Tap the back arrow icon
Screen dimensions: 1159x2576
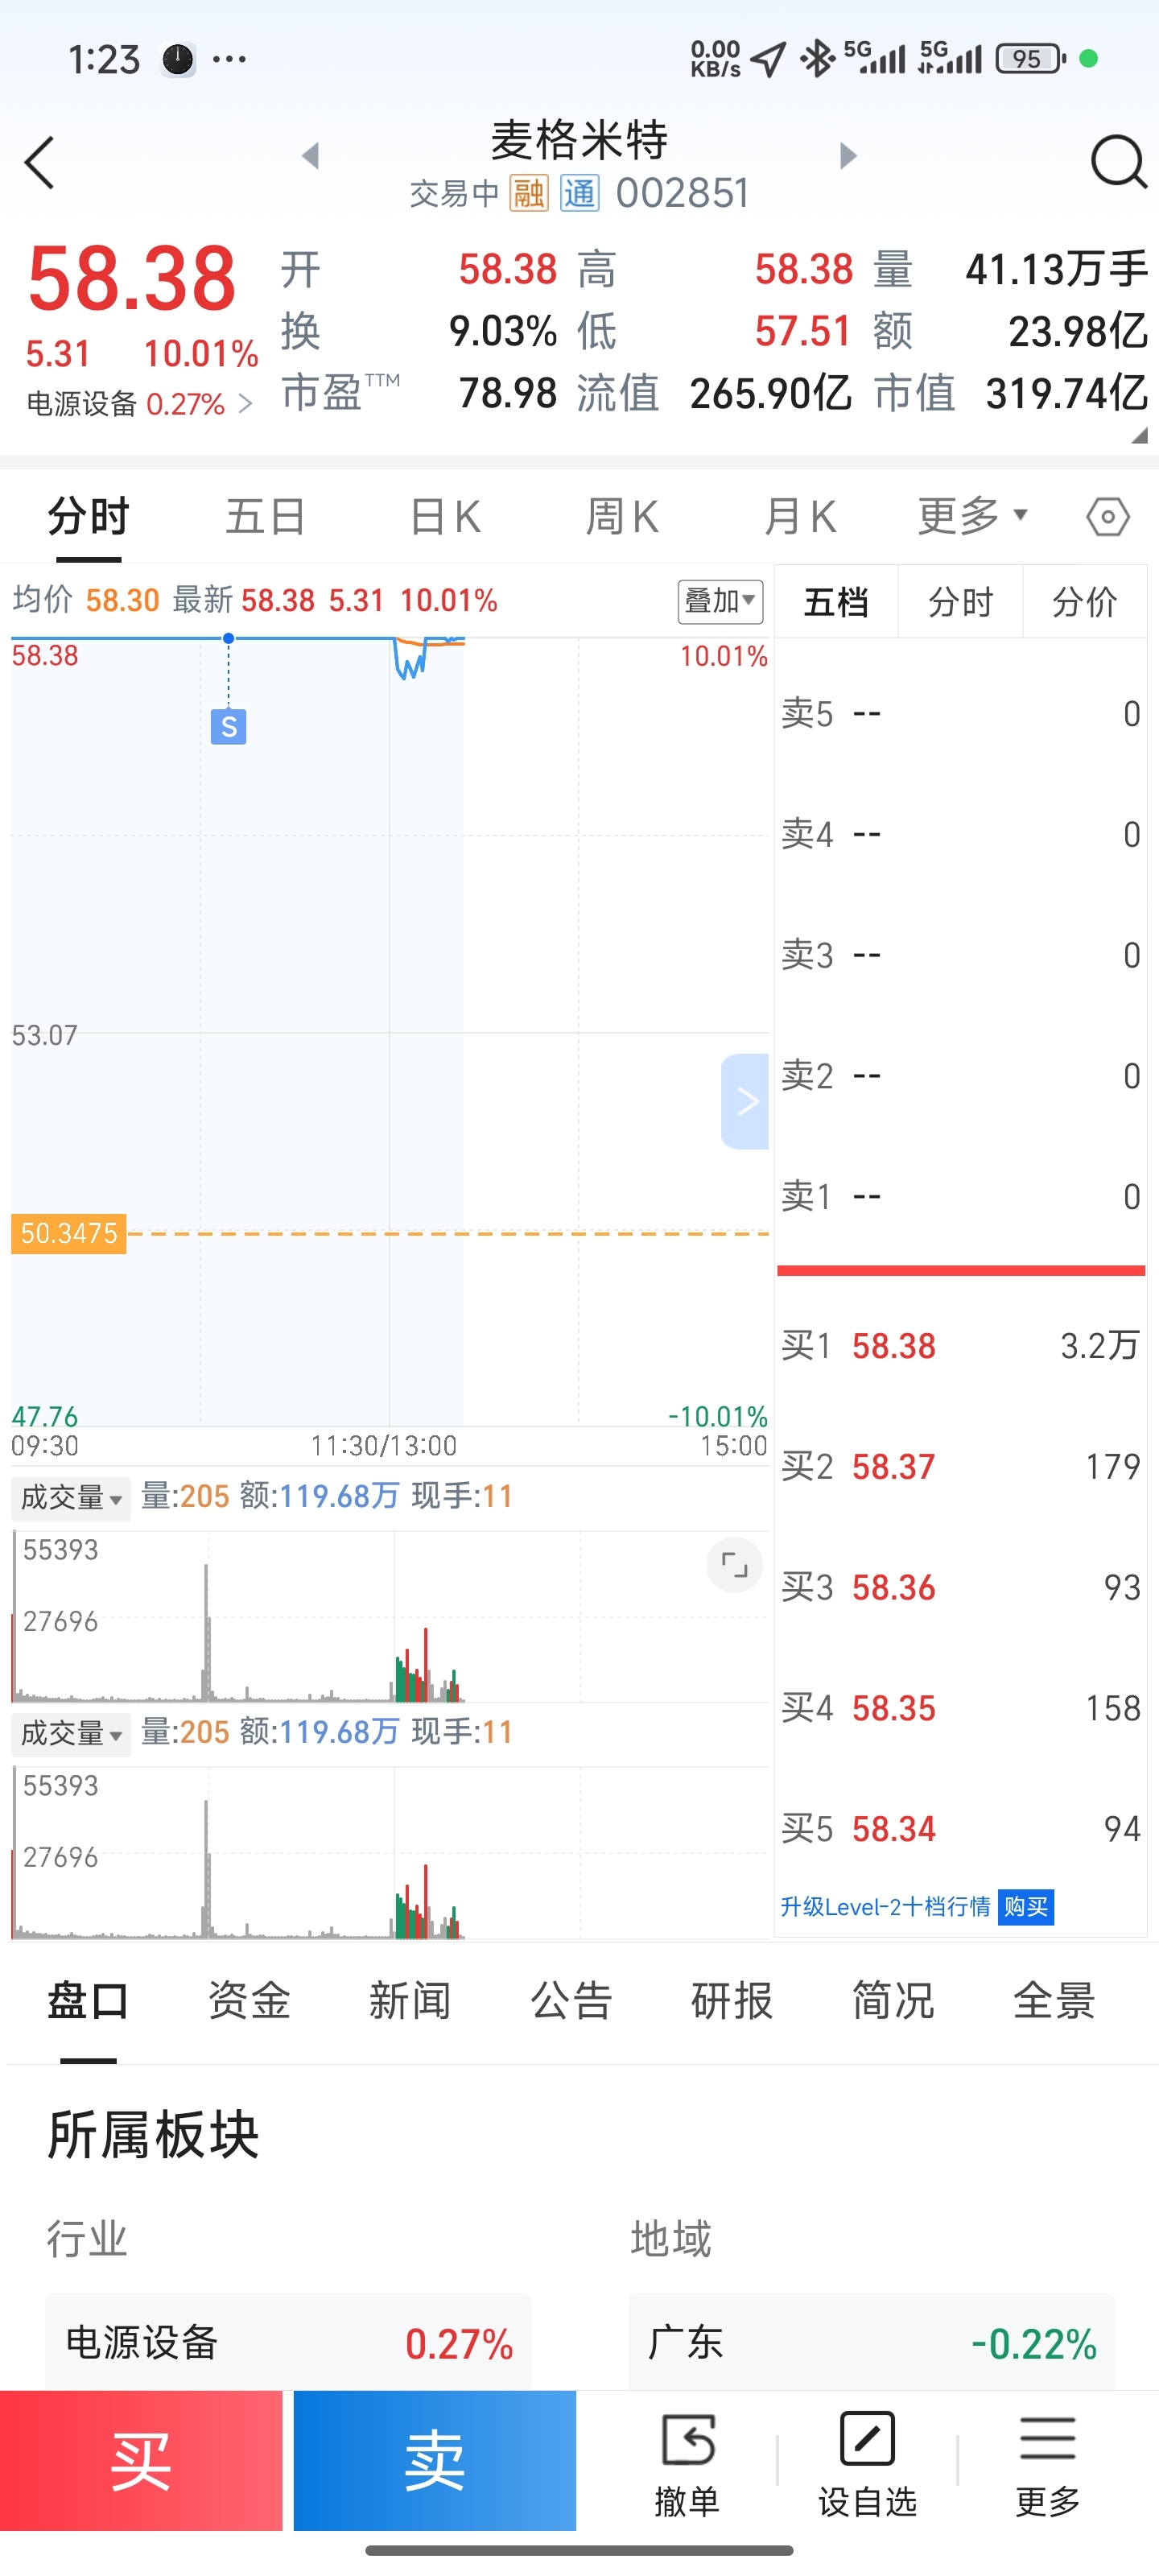[40, 163]
